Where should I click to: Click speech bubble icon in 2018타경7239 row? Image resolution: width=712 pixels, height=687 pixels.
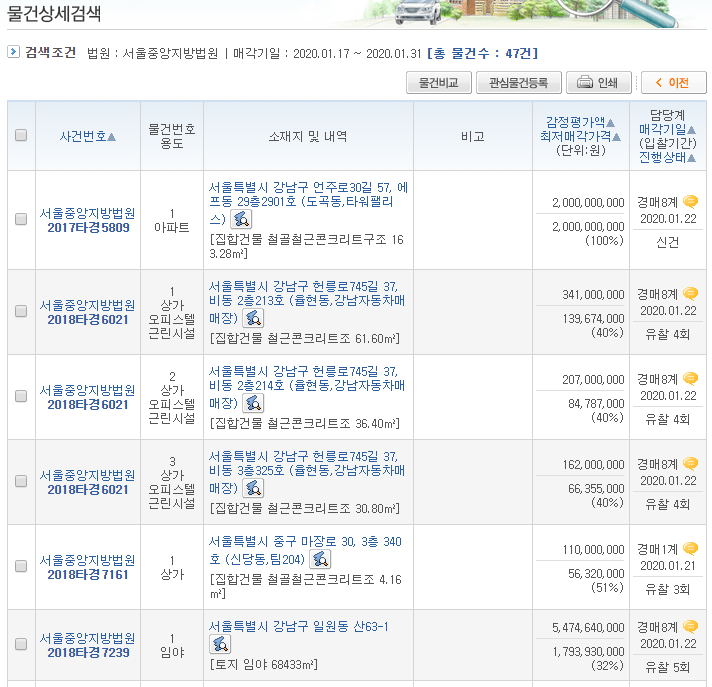click(690, 627)
